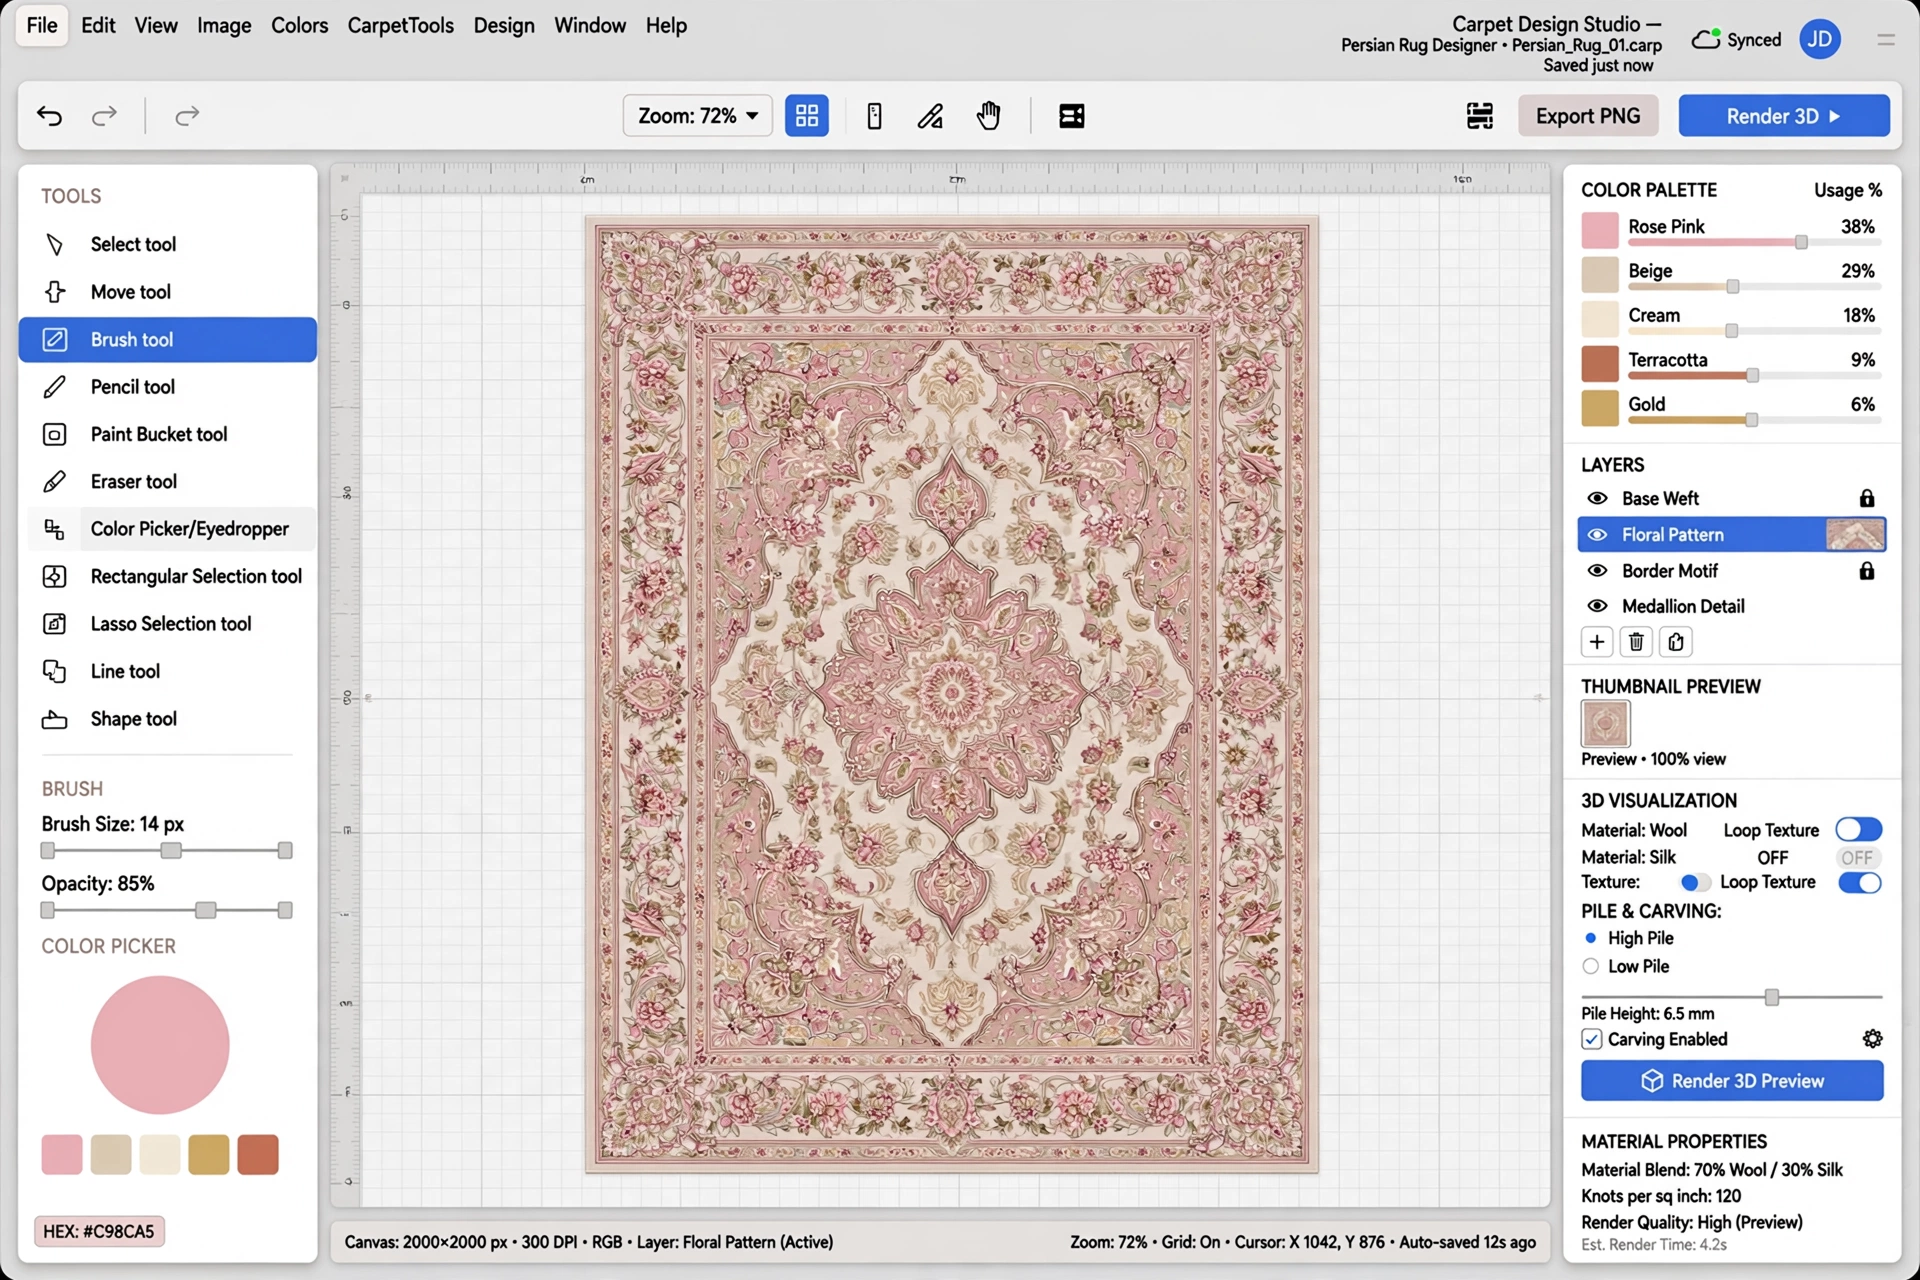Duplicate layer with the copy icon
Viewport: 1920px width, 1280px height.
tap(1676, 642)
